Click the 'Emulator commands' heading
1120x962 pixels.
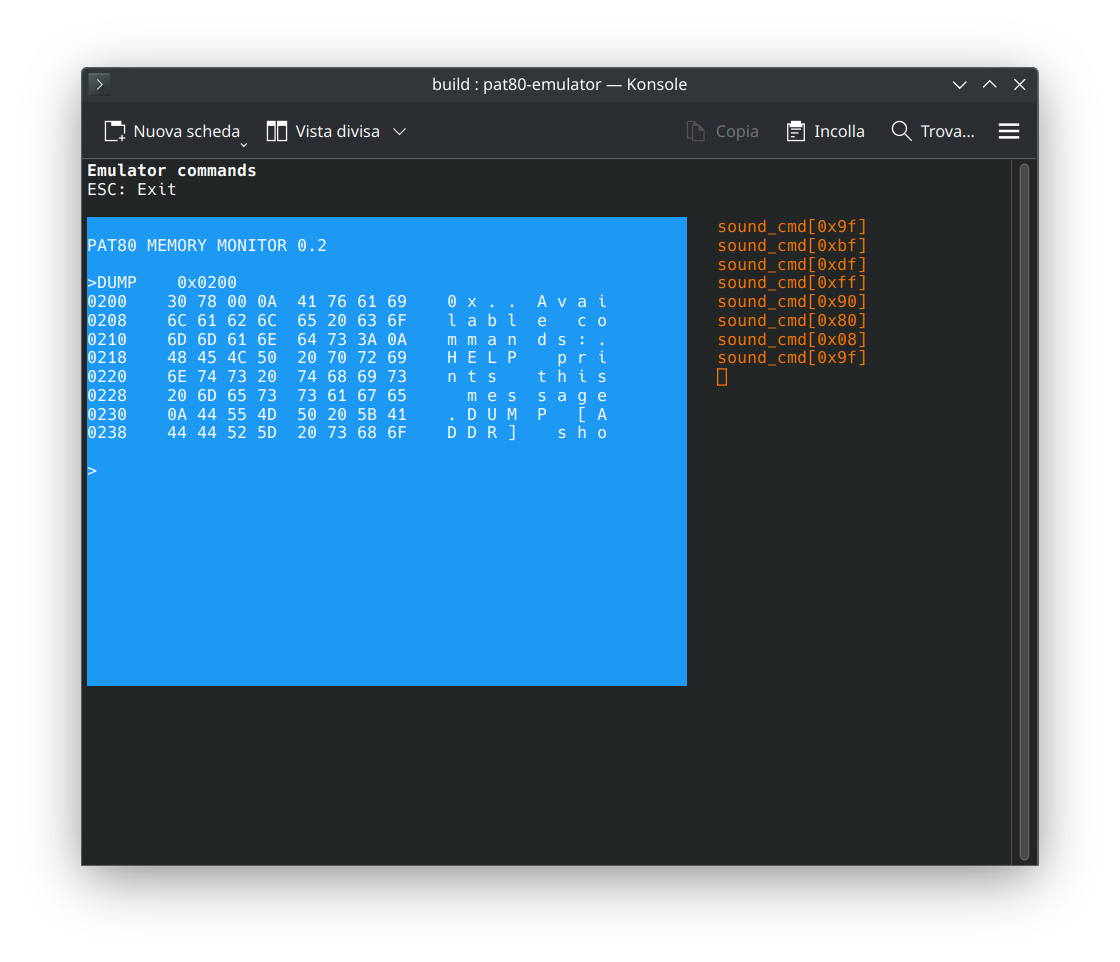(171, 171)
